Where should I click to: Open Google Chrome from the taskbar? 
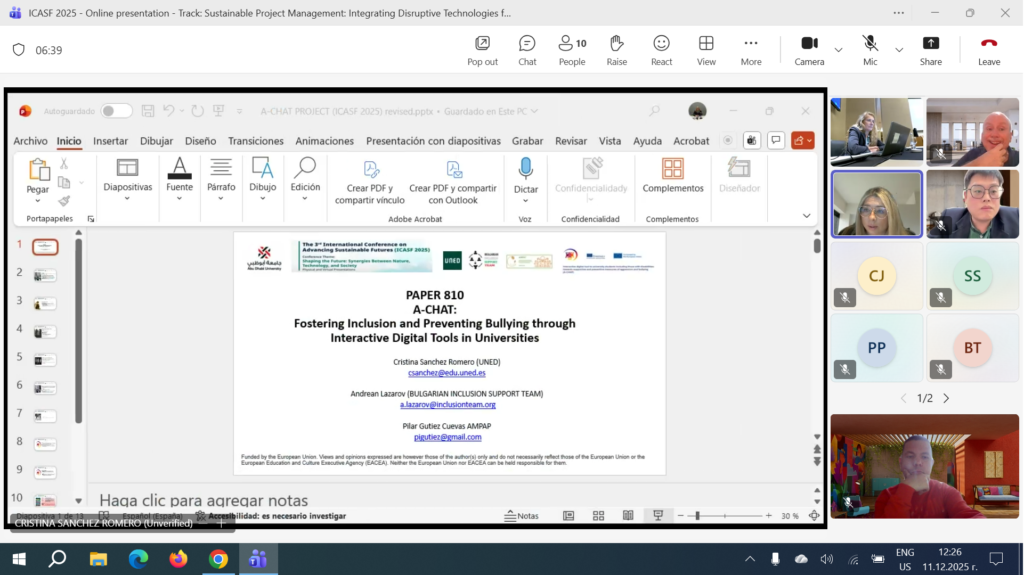(218, 558)
